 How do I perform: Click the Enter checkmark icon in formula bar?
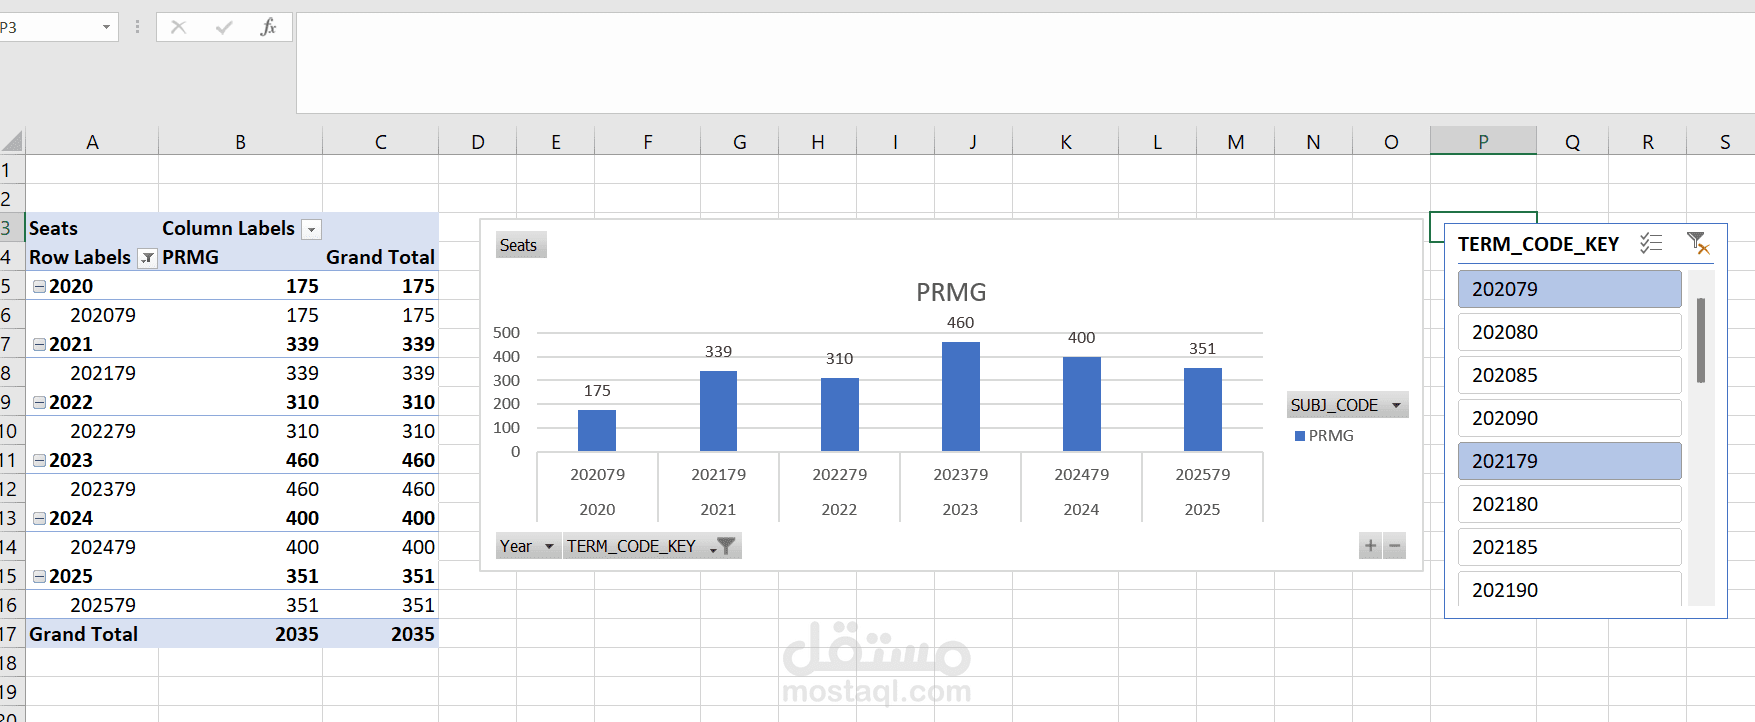(224, 27)
